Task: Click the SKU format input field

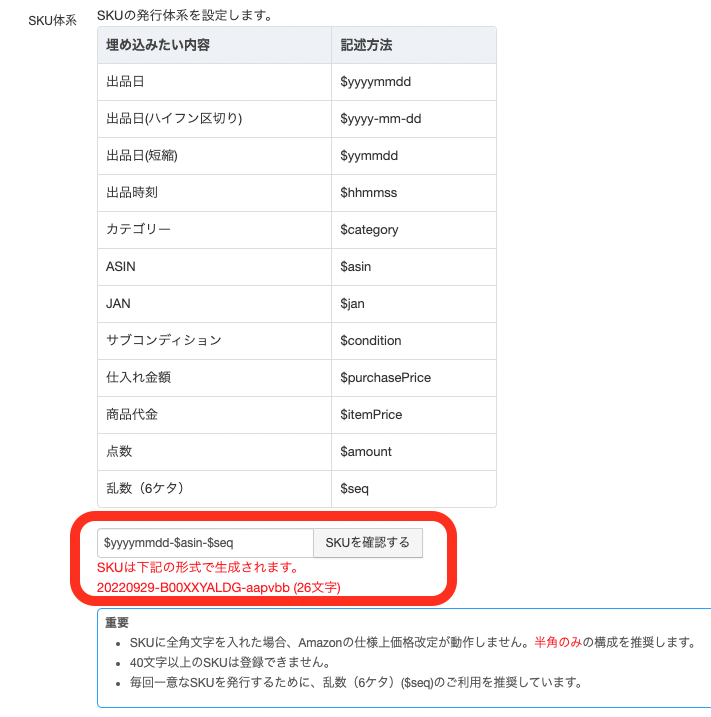Action: pyautogui.click(x=205, y=543)
